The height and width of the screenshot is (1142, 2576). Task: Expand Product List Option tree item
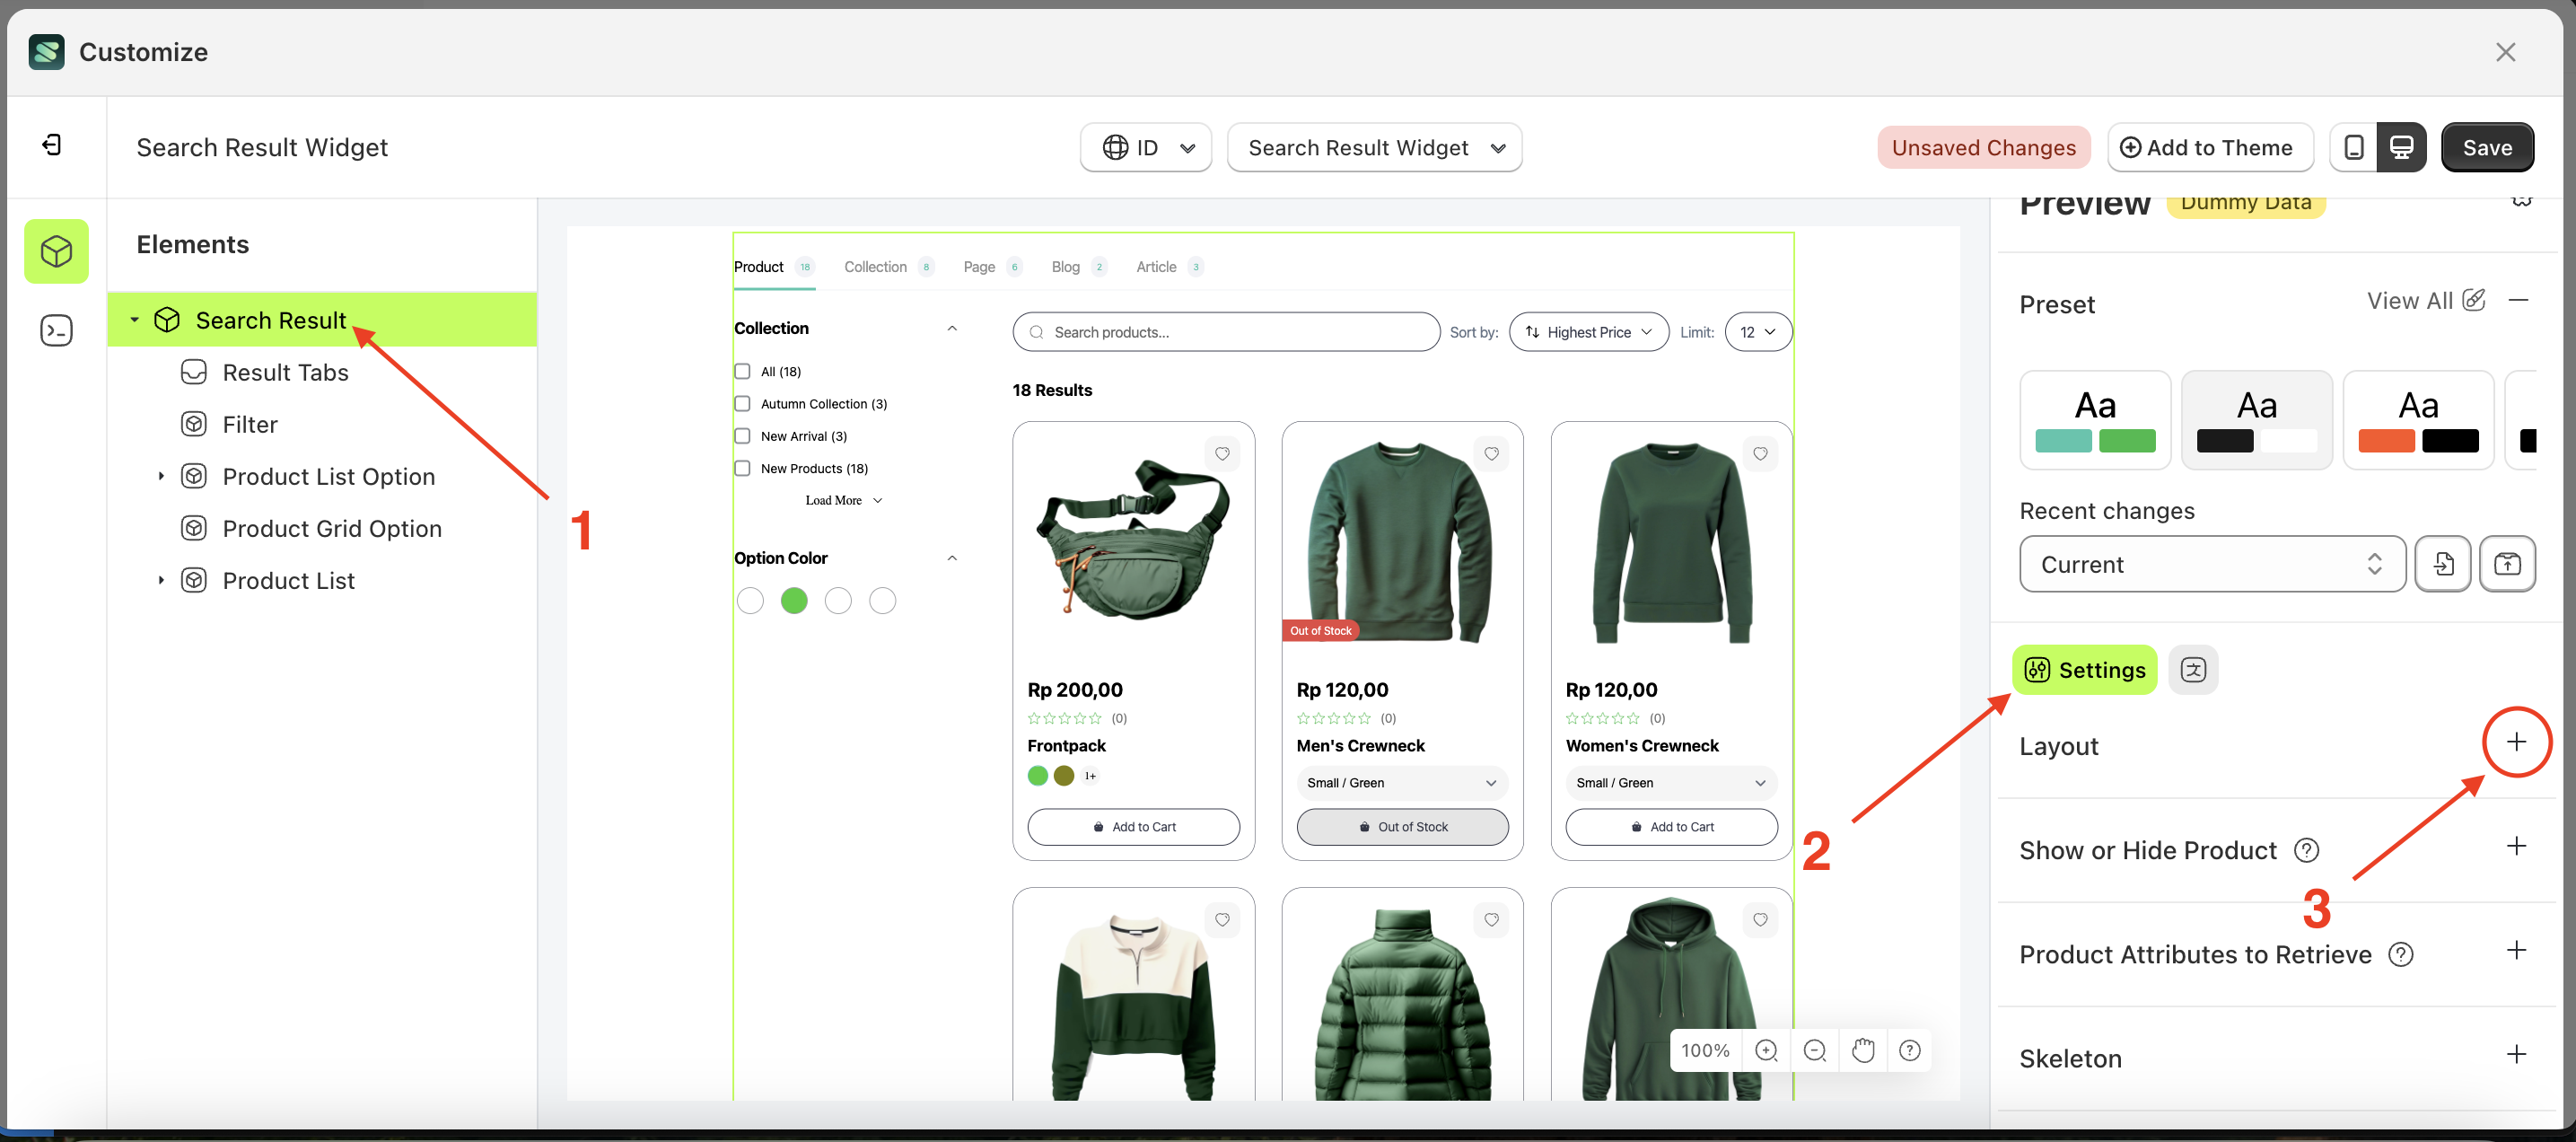click(x=161, y=477)
